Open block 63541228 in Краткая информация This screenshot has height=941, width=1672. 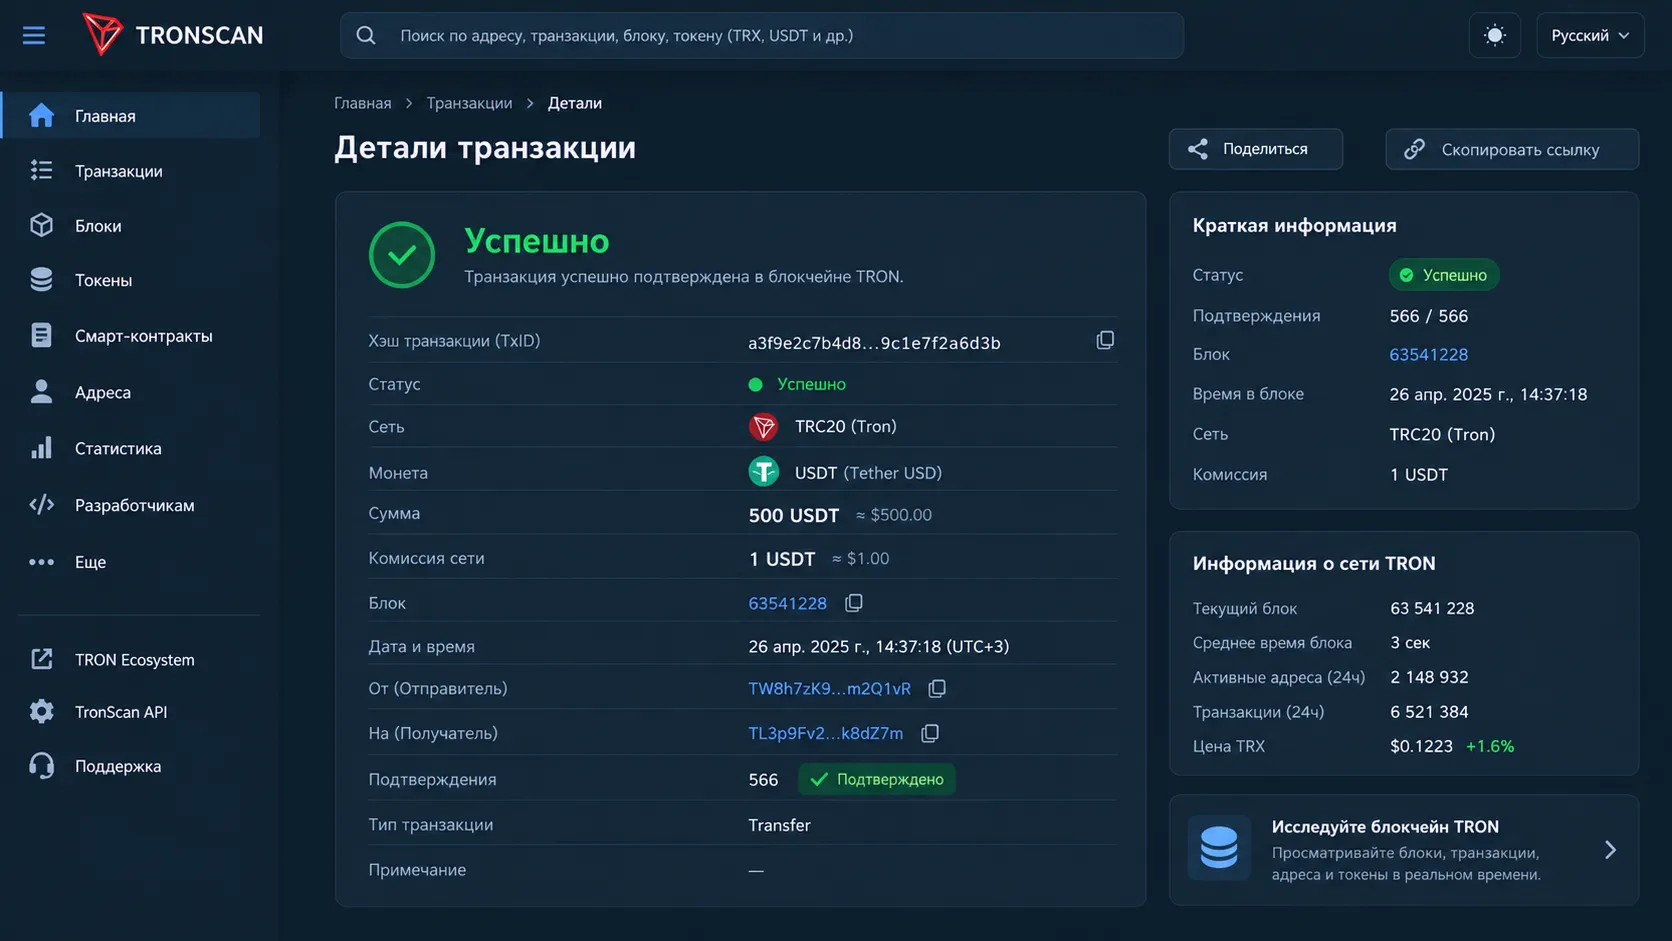click(1429, 354)
